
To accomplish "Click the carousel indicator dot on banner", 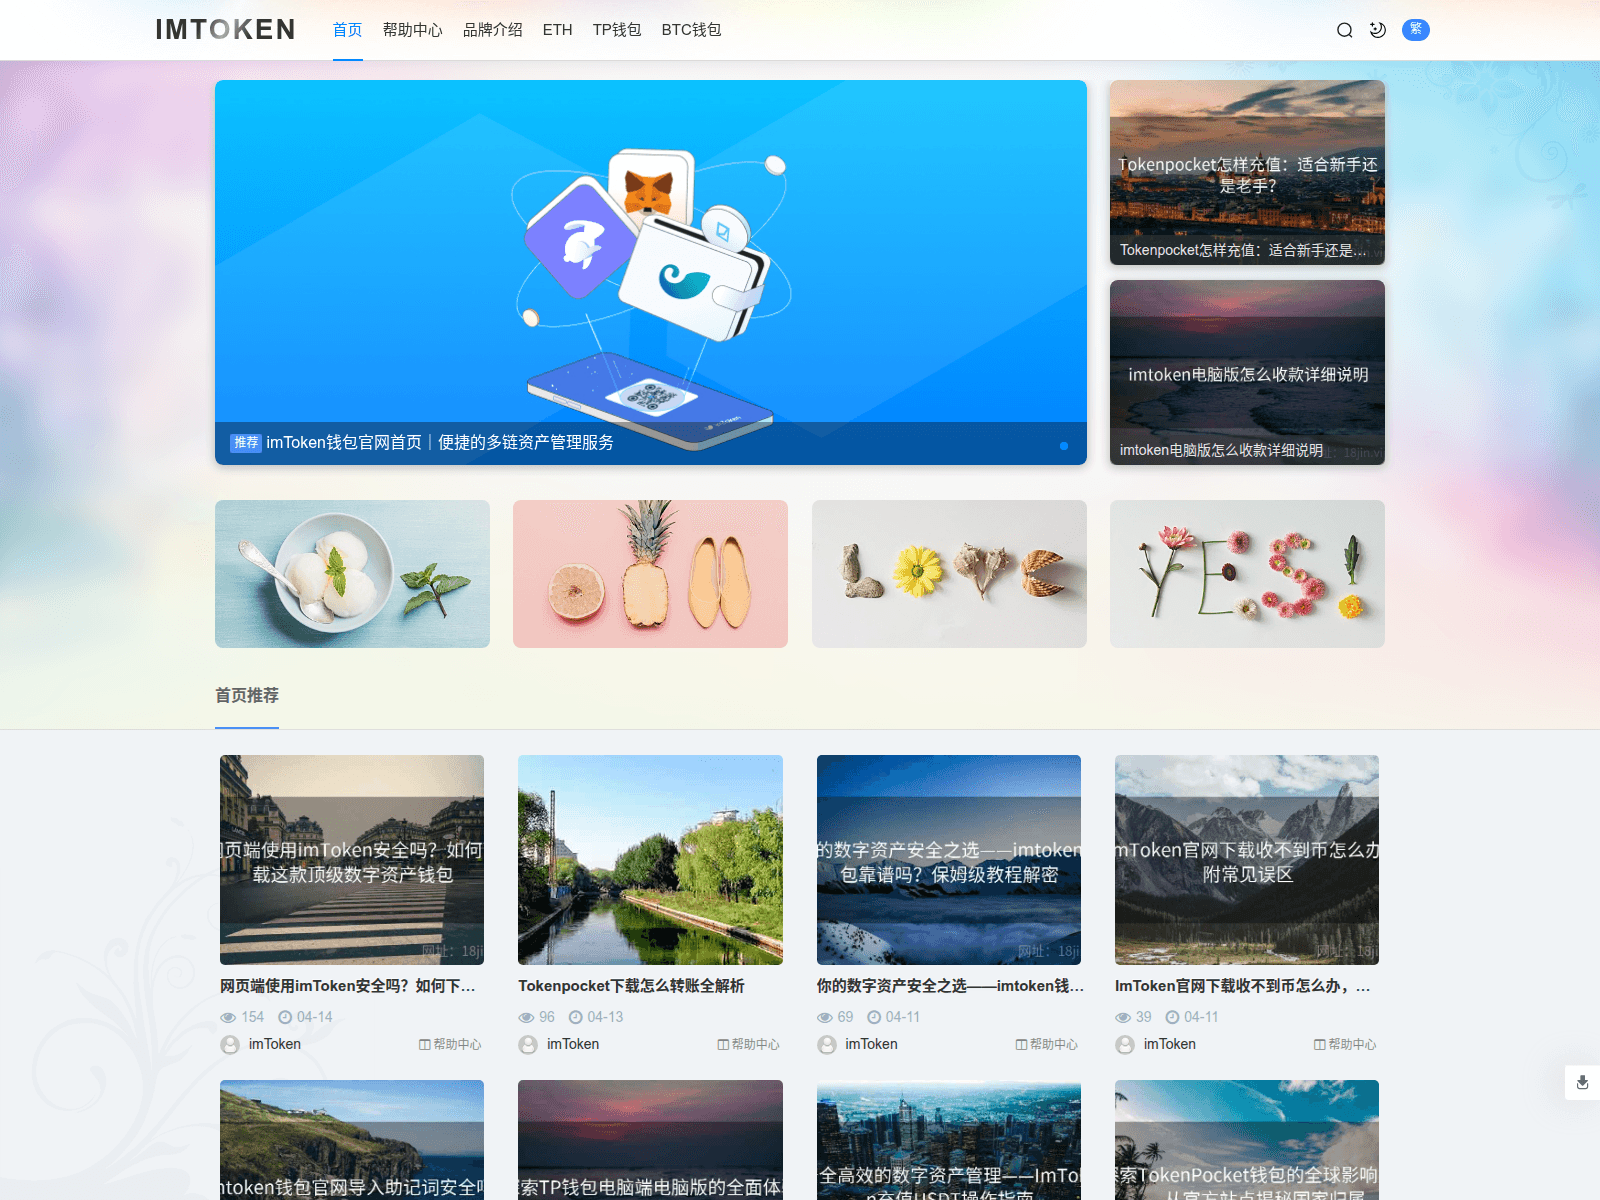I will (x=1064, y=446).
